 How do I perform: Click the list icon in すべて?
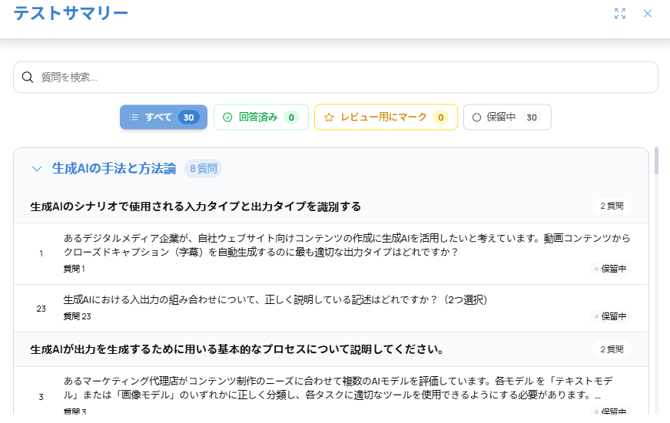134,117
